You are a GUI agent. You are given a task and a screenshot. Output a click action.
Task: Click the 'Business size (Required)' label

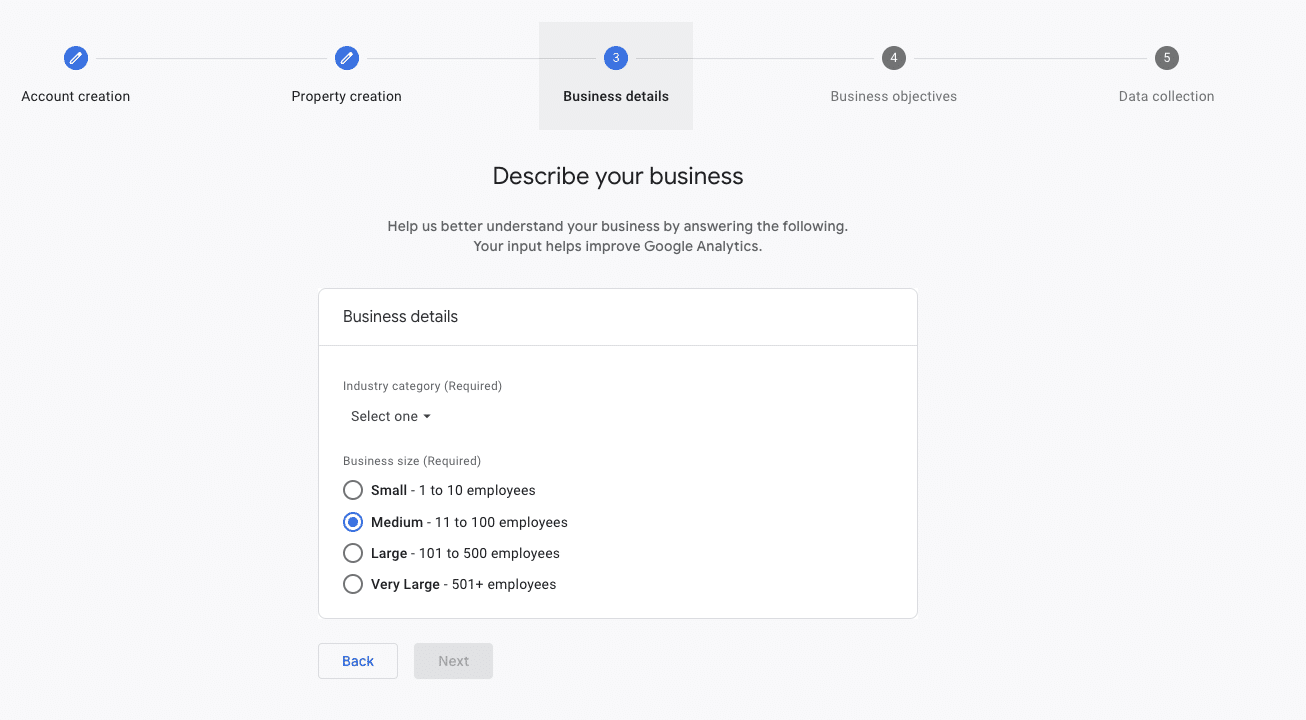412,461
